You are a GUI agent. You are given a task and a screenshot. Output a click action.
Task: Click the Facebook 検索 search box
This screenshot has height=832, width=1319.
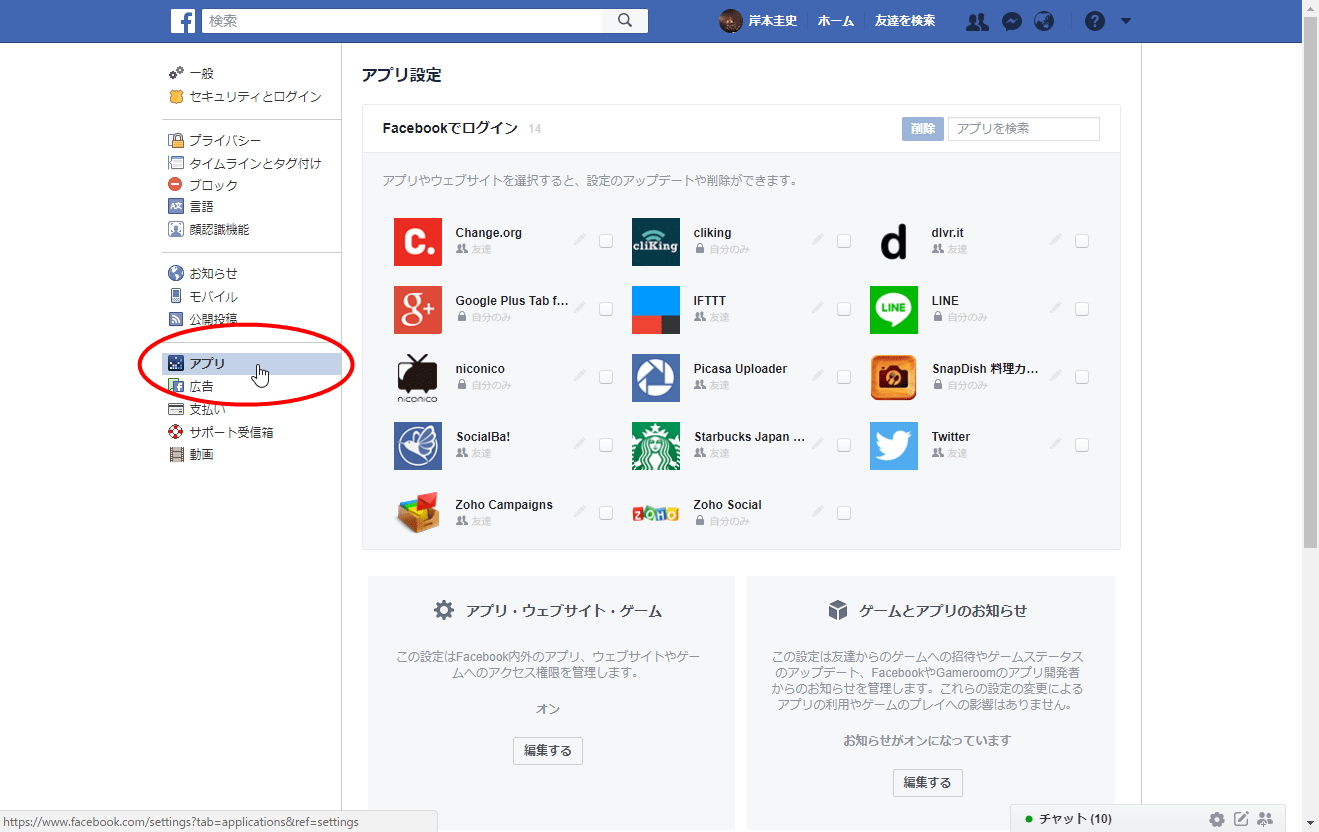(403, 20)
